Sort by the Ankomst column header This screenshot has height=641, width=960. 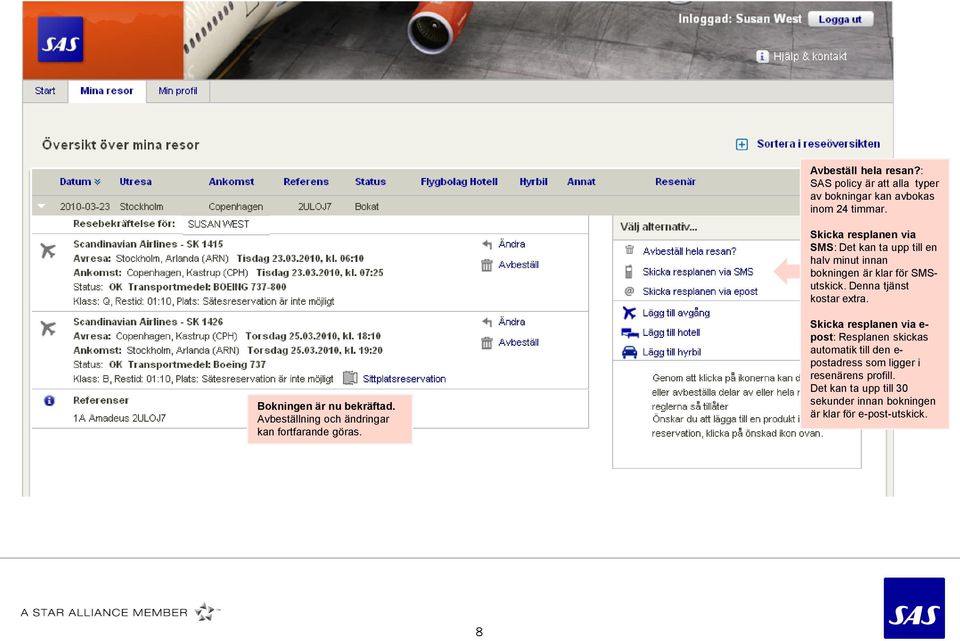(x=231, y=182)
